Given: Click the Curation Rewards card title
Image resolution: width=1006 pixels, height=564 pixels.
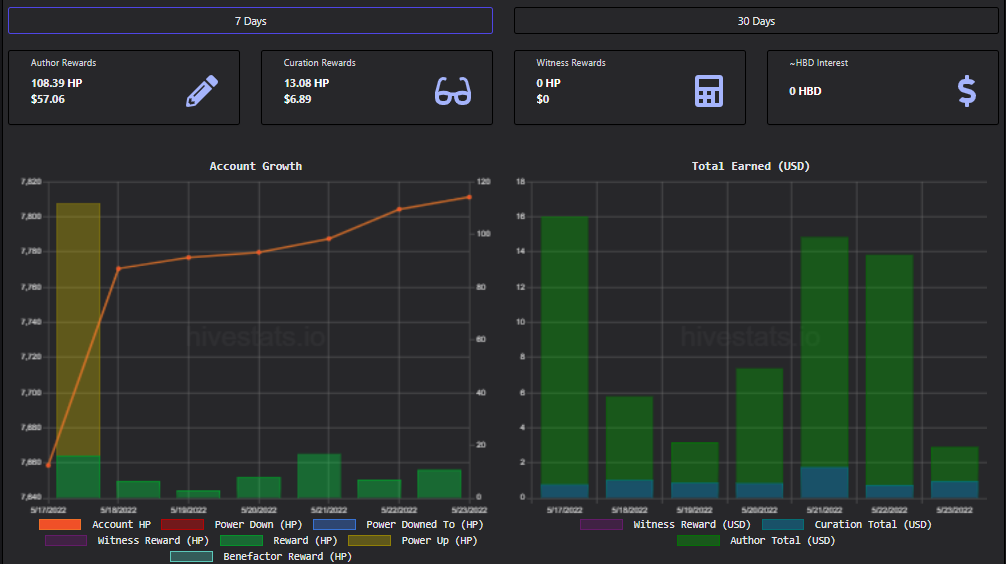Looking at the screenshot, I should click(x=320, y=63).
